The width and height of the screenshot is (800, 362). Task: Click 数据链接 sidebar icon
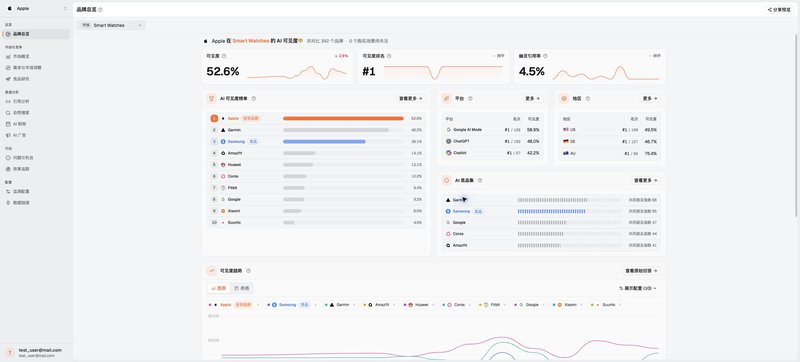[x=8, y=203]
